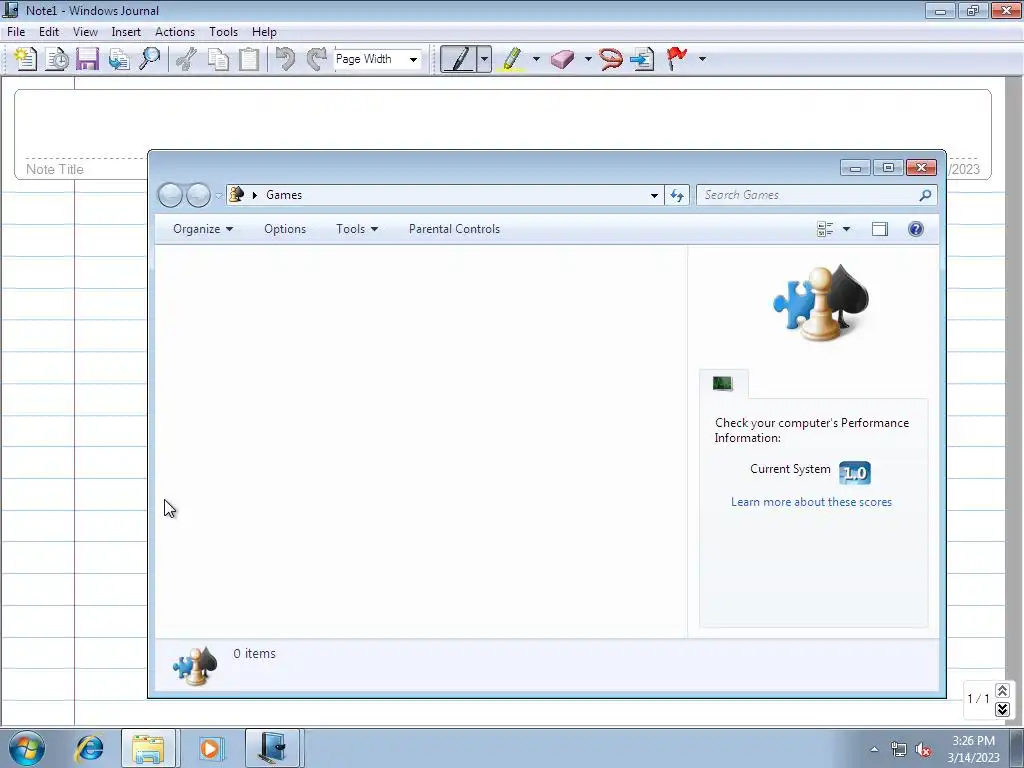Click Games breadcrumb in address bar
The image size is (1024, 768).
click(x=284, y=195)
